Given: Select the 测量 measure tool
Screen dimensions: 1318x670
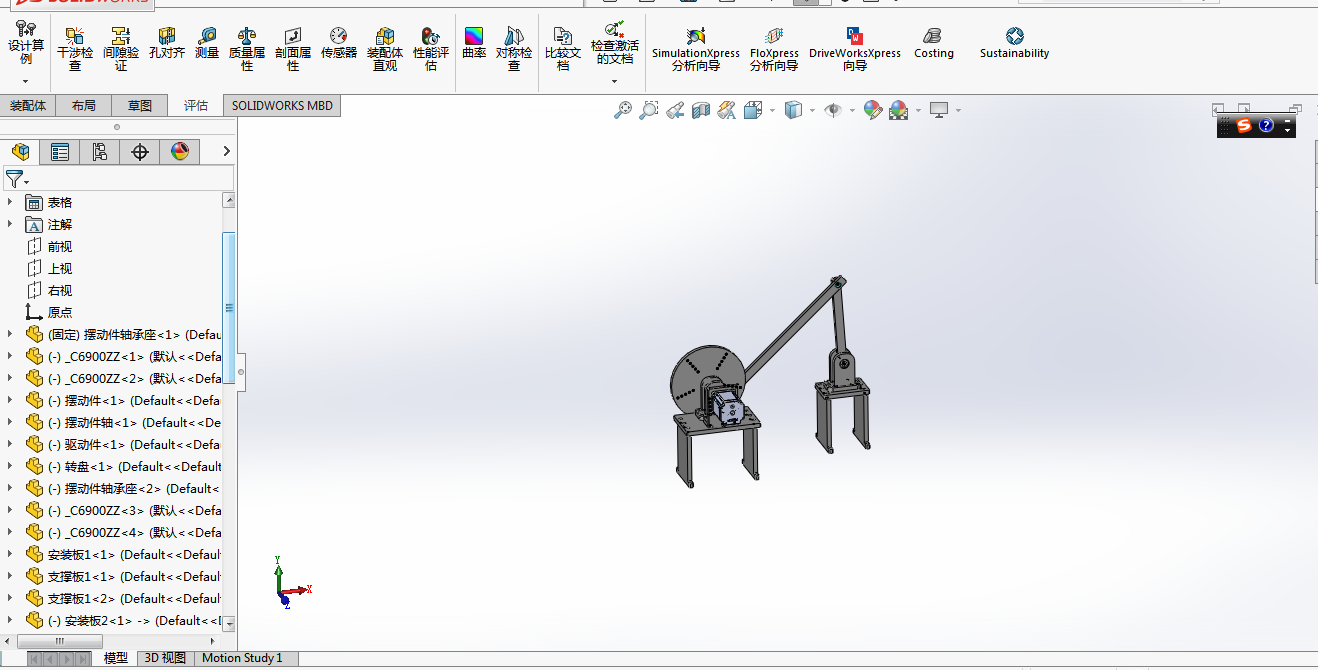Looking at the screenshot, I should (x=207, y=44).
